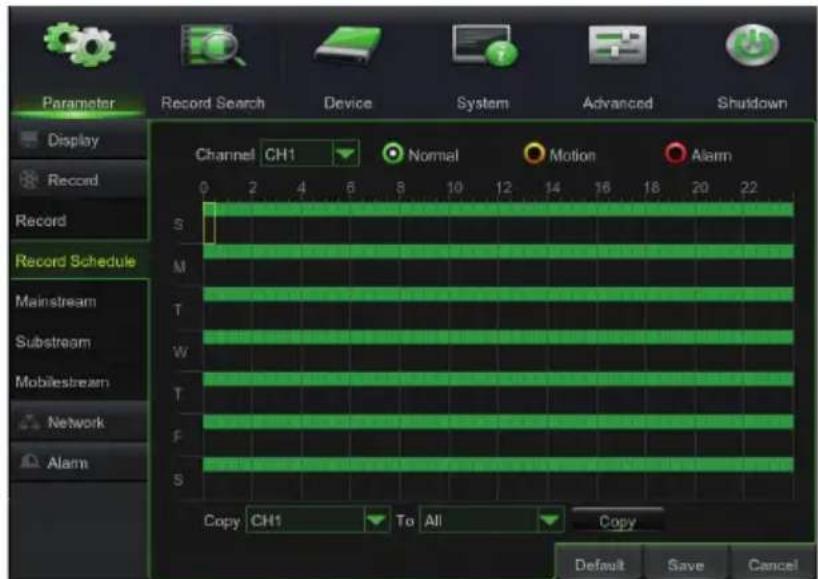Open the Copy source CH1 dropdown
This screenshot has width=818, height=579.
(x=318, y=520)
